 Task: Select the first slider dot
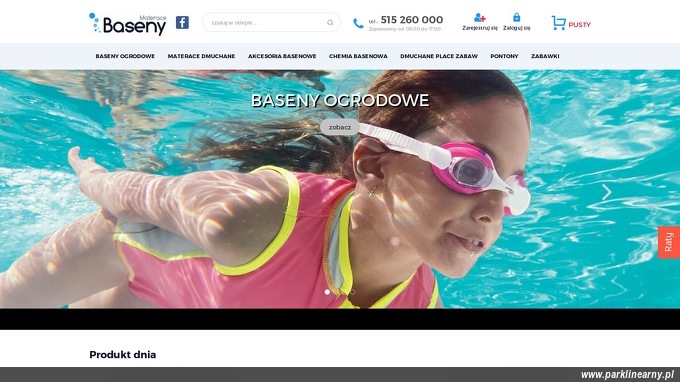pos(327,292)
